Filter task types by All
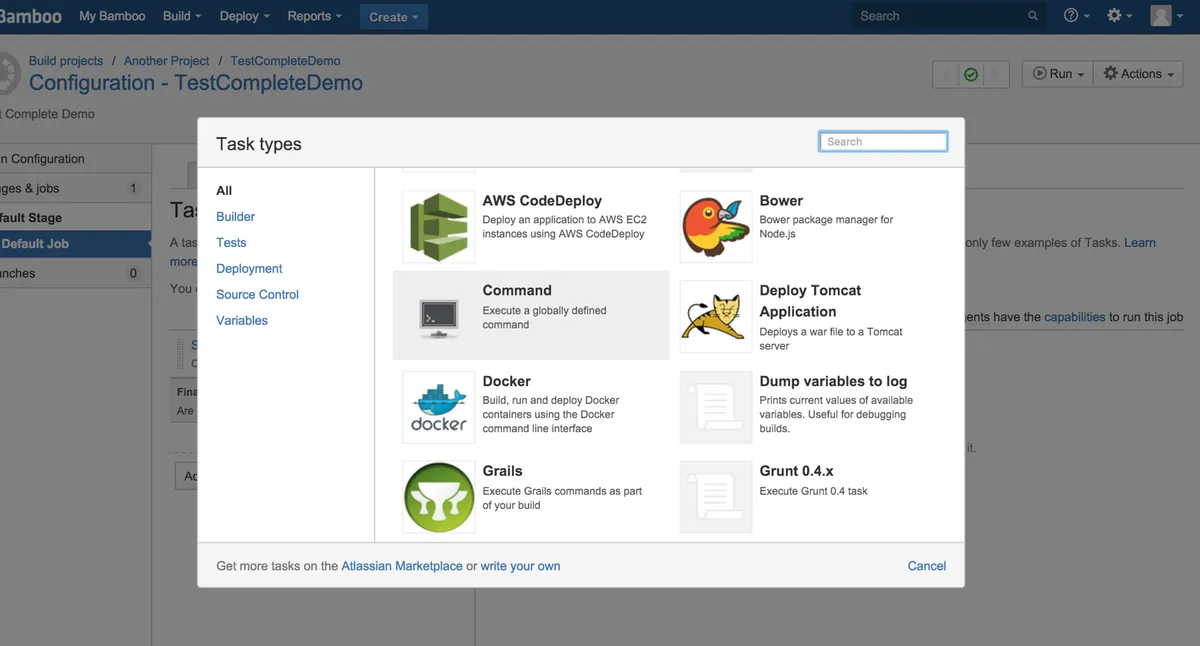Image resolution: width=1200 pixels, height=646 pixels. coord(224,190)
